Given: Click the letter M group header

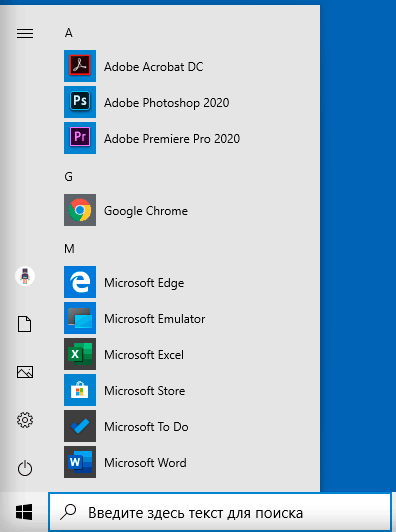Looking at the screenshot, I should pyautogui.click(x=69, y=249).
